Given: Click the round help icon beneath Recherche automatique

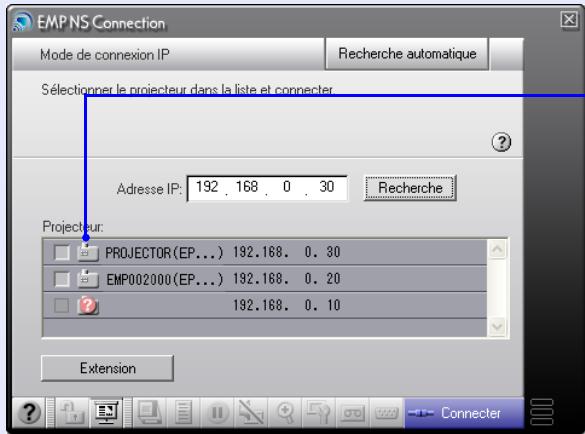Looking at the screenshot, I should pos(501,142).
